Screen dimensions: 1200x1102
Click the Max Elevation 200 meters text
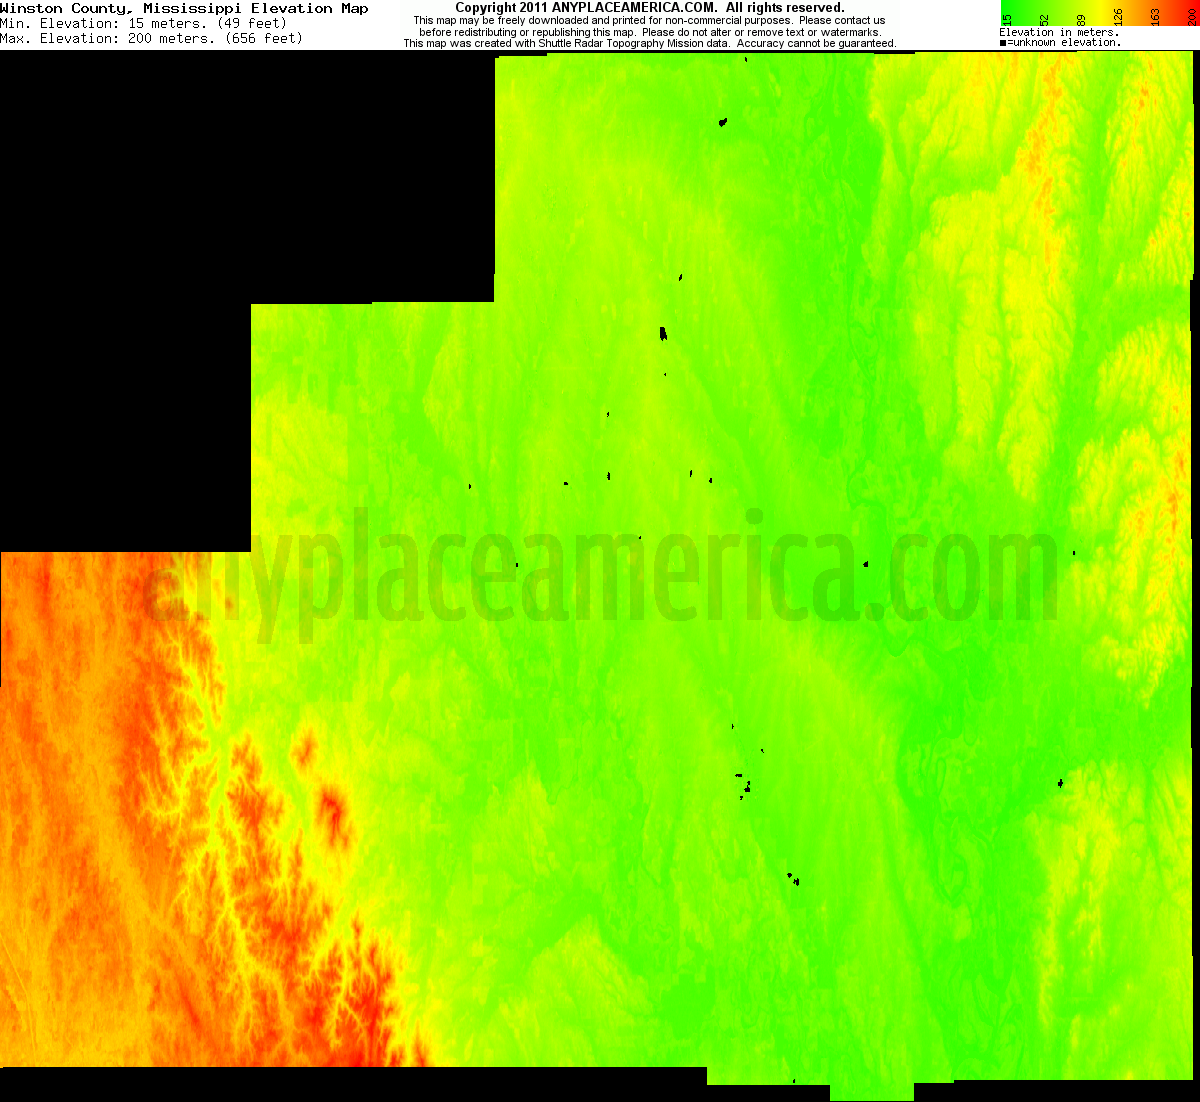point(152,38)
